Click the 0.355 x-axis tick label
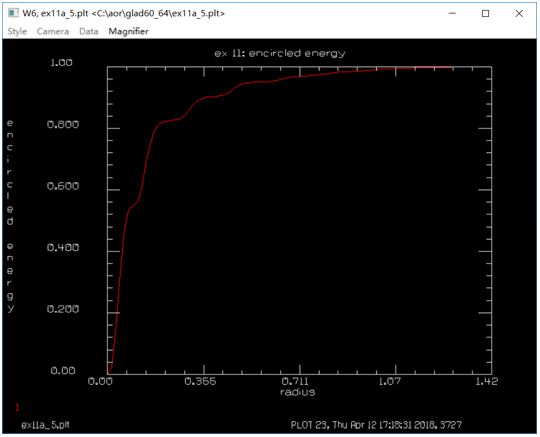Image resolution: width=540 pixels, height=437 pixels. pyautogui.click(x=200, y=381)
